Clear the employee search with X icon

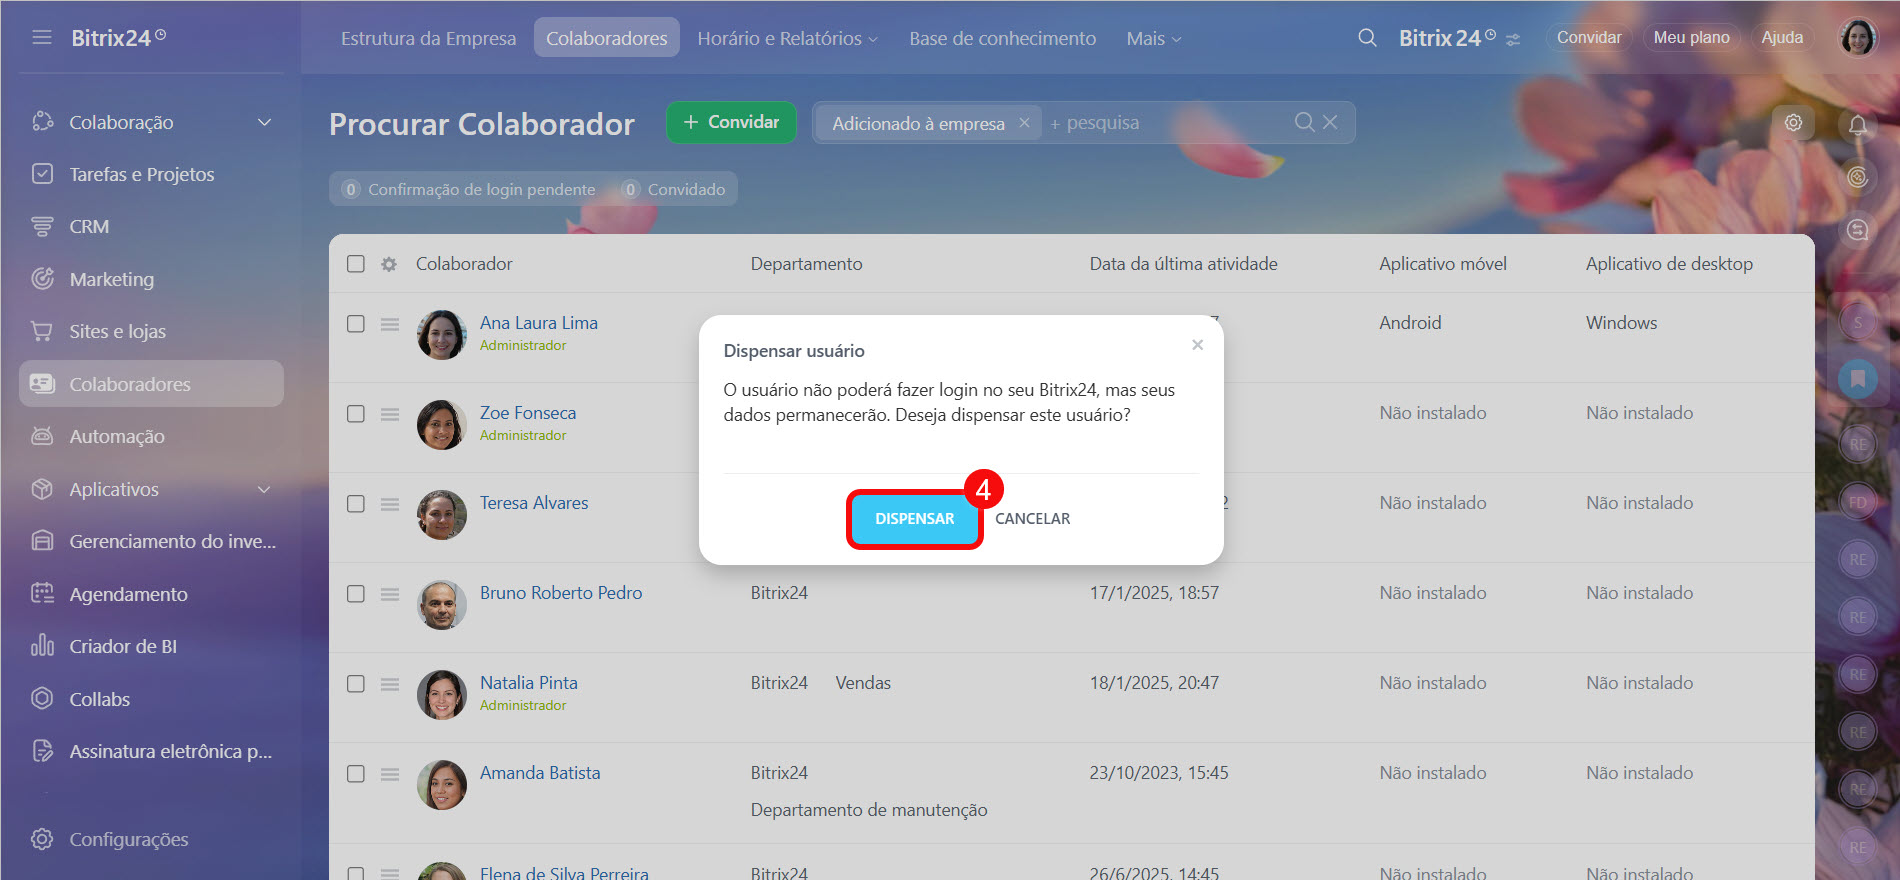click(x=1330, y=122)
